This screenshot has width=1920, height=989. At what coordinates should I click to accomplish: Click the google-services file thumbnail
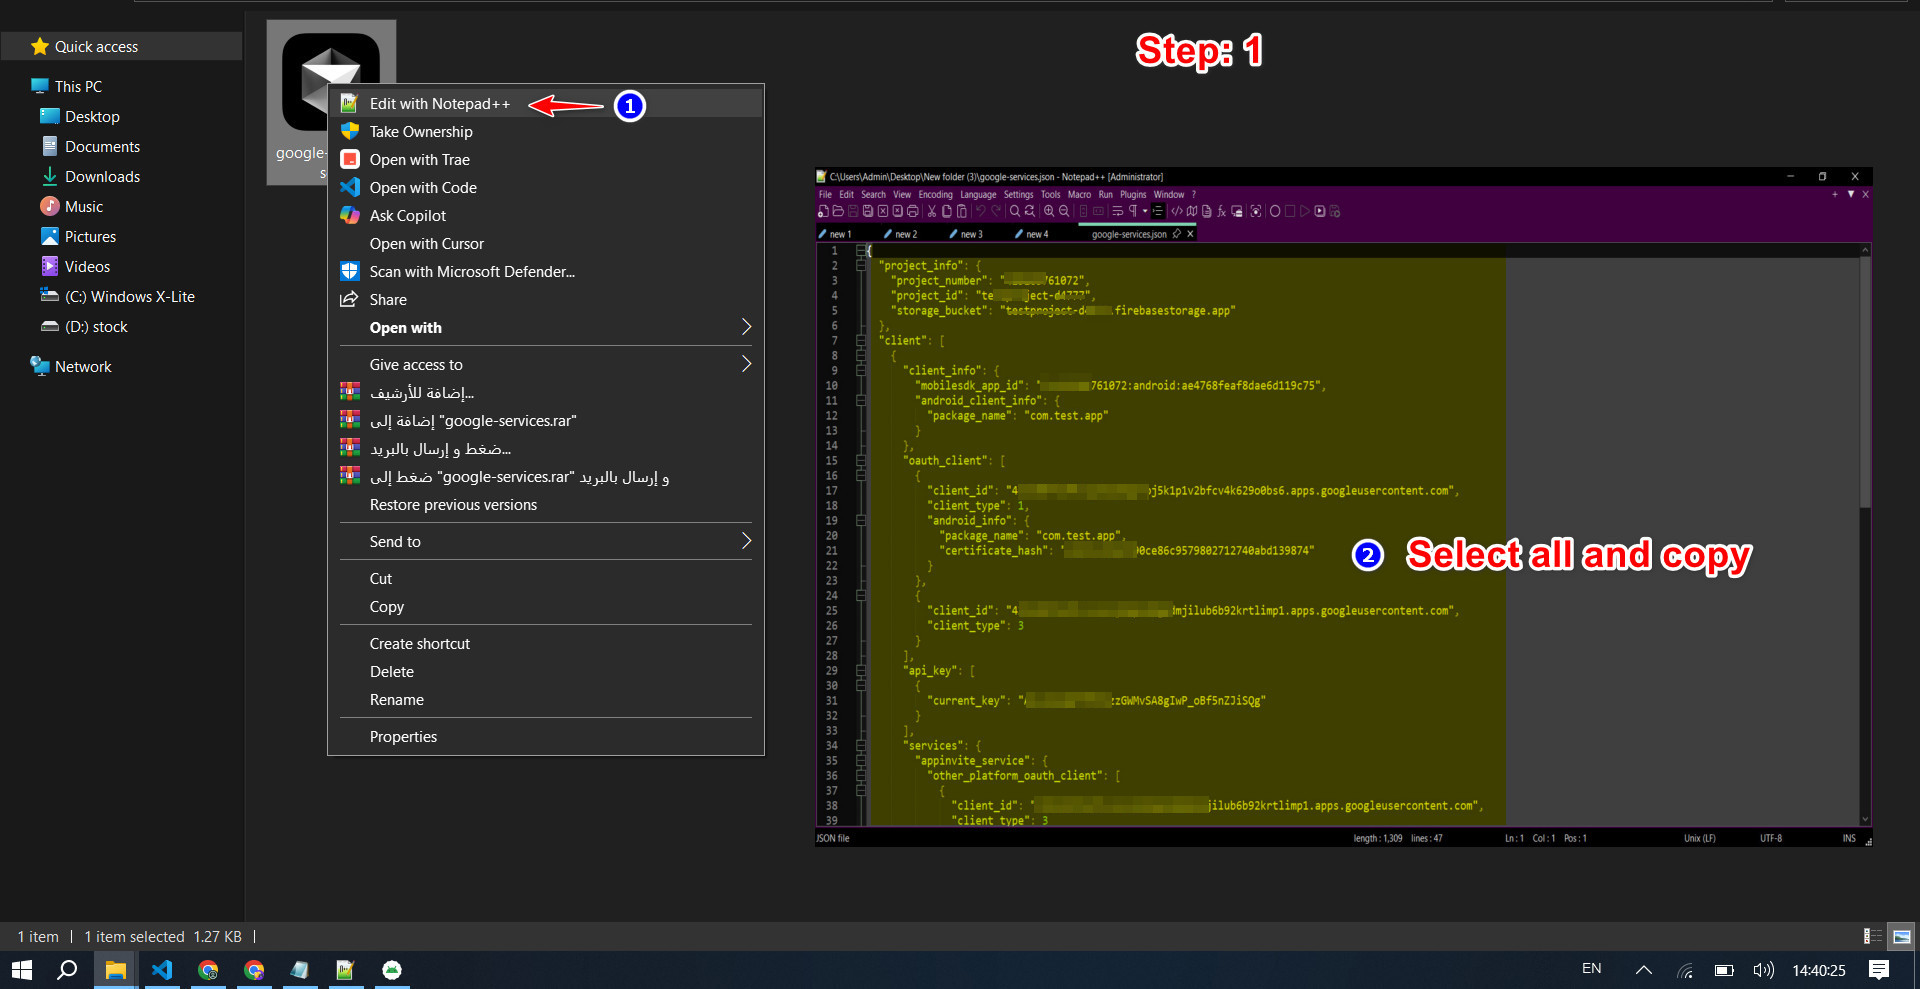[x=331, y=80]
